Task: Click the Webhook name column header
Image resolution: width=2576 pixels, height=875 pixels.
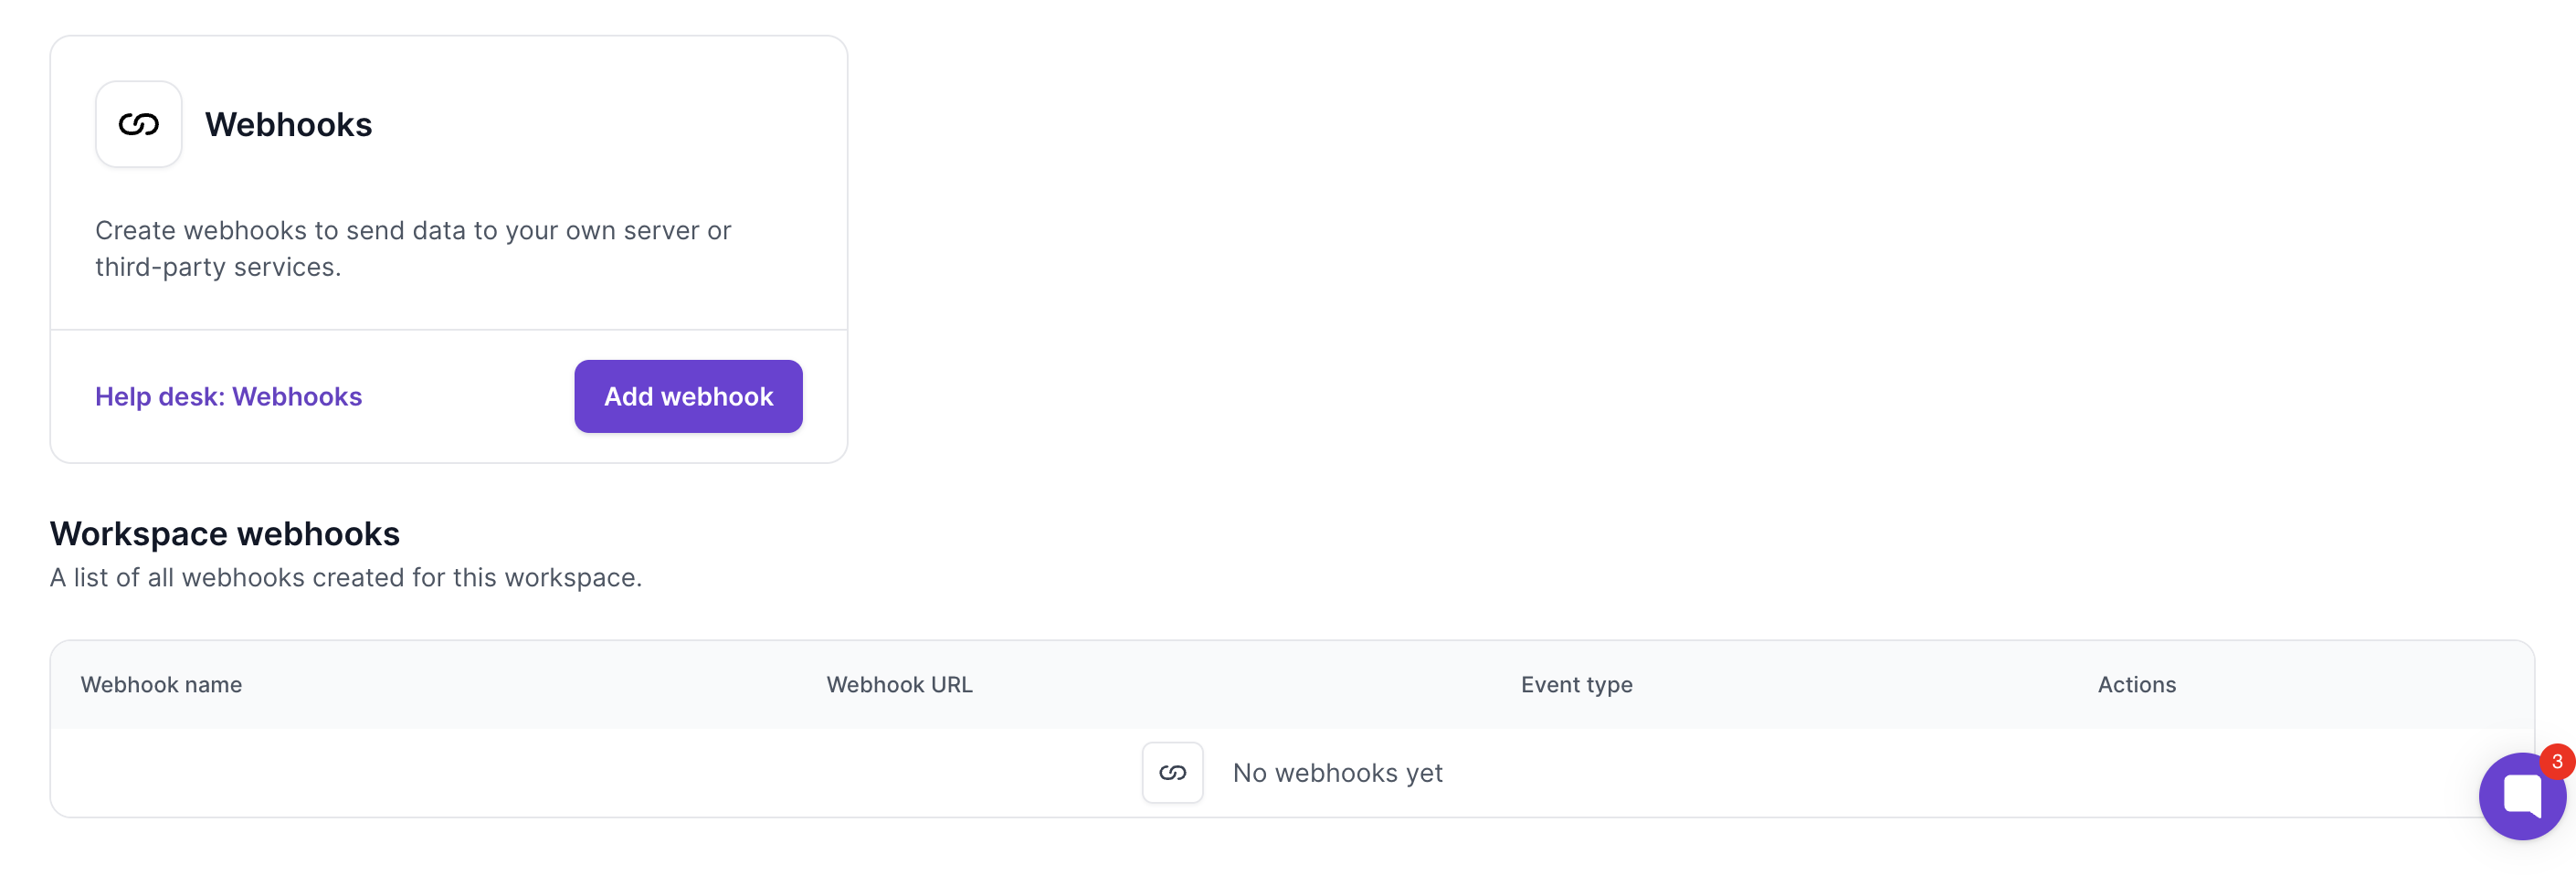Action: [161, 684]
